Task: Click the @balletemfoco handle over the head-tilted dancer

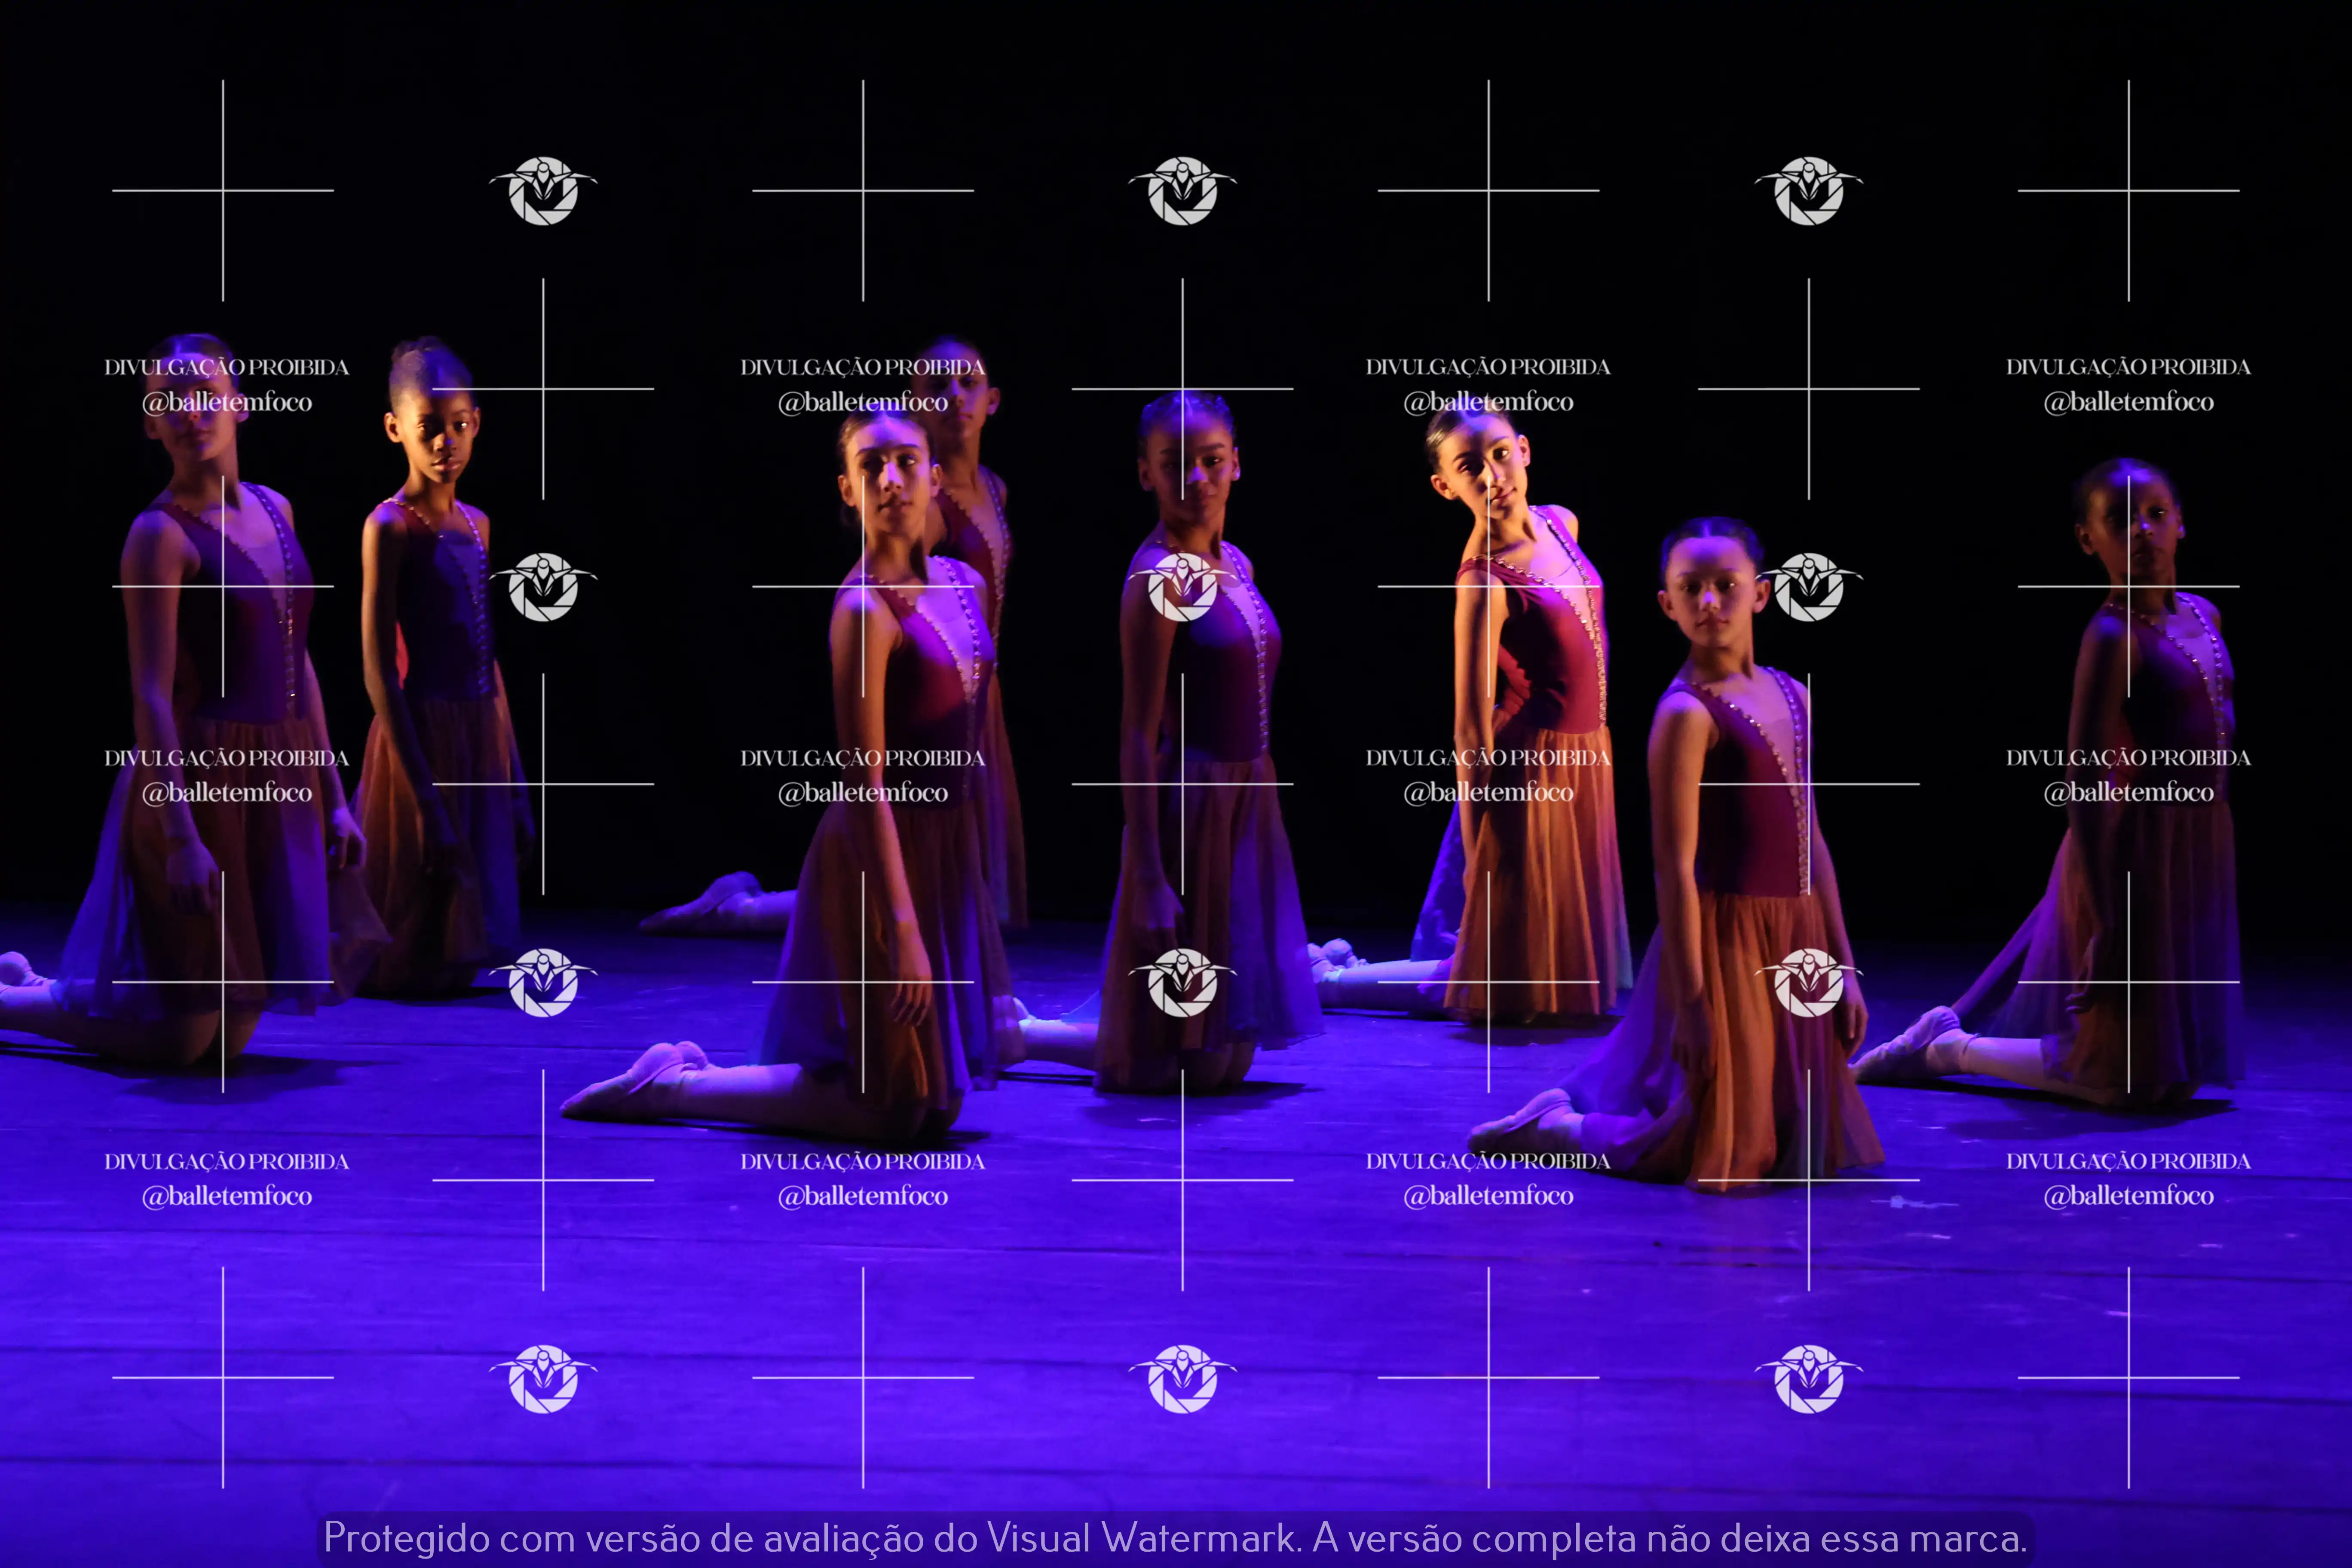Action: click(x=1488, y=402)
